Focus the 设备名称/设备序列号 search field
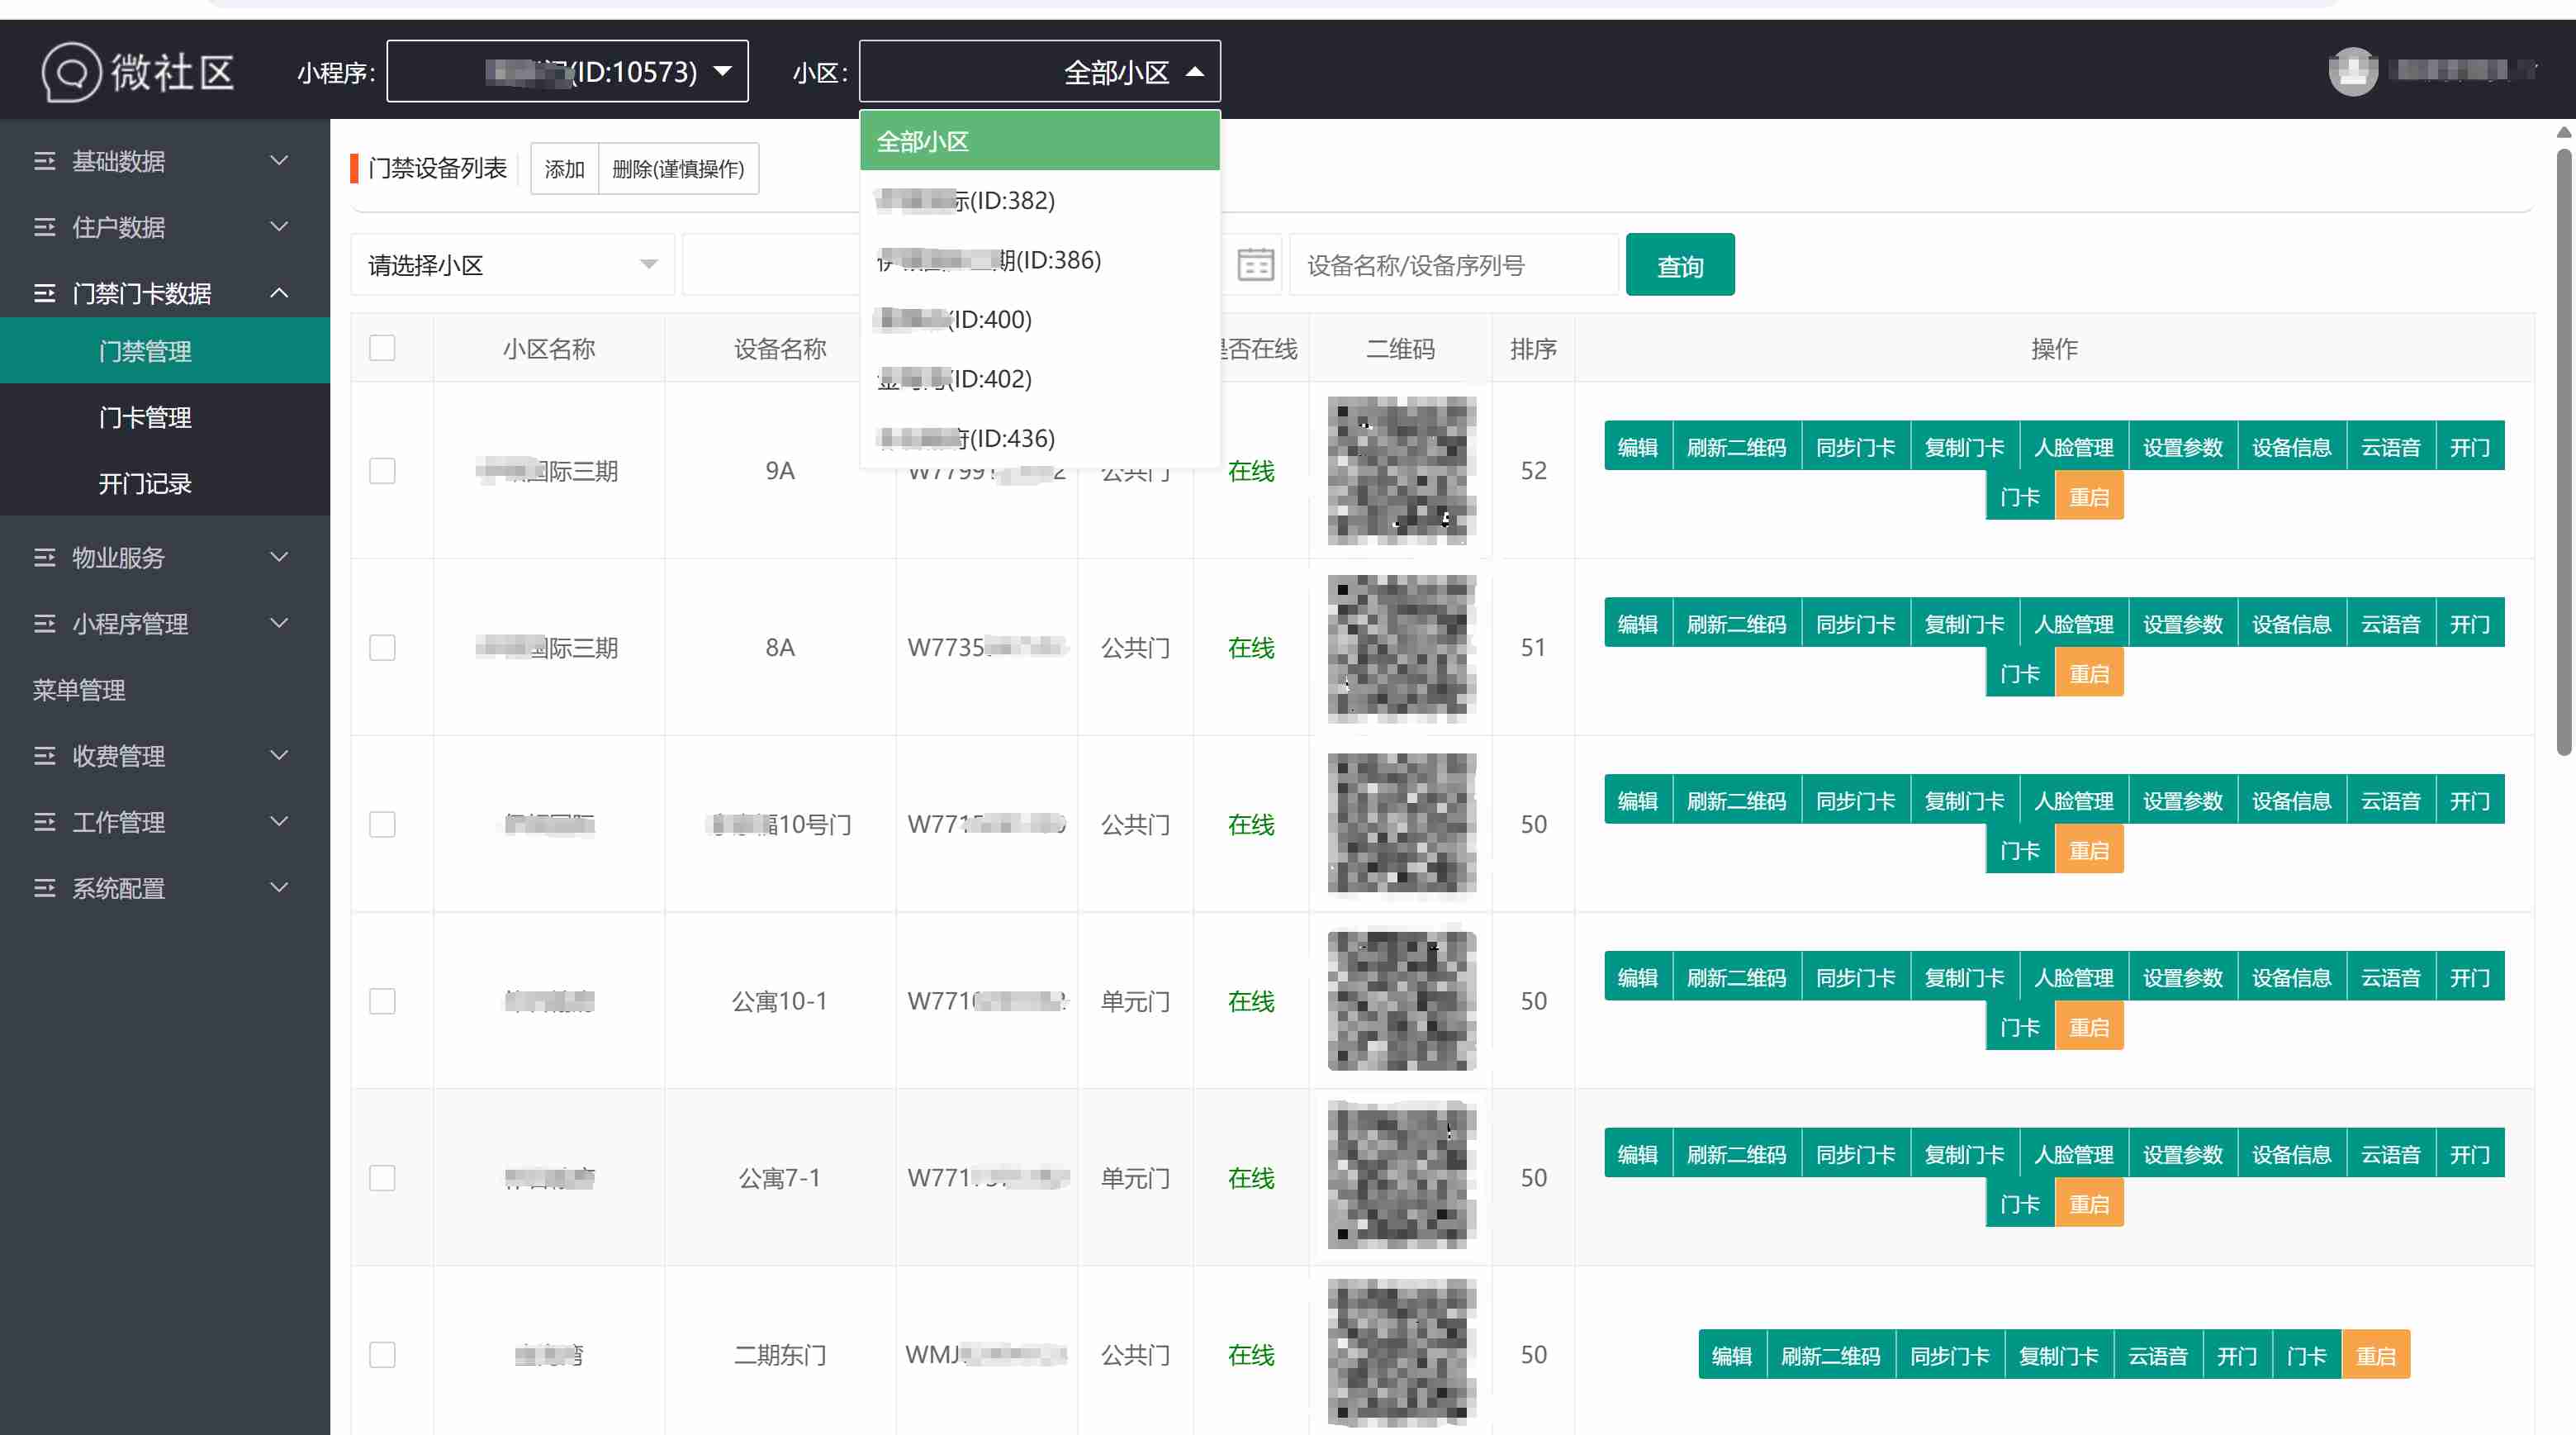The image size is (2576, 1435). (1454, 265)
